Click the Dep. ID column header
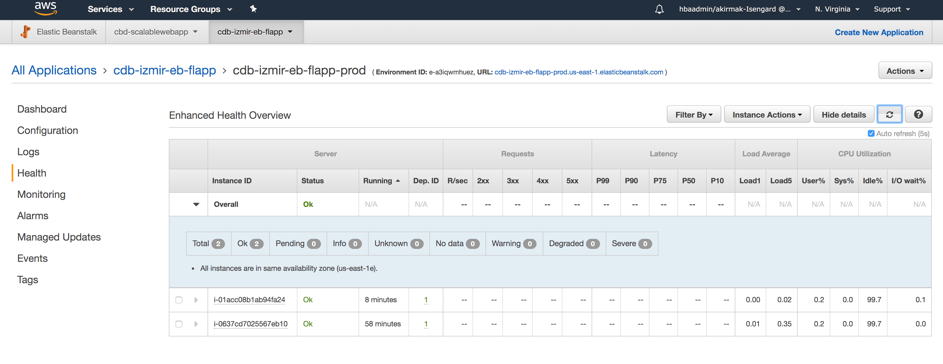Screen dimensions: 943x364 (x=426, y=180)
